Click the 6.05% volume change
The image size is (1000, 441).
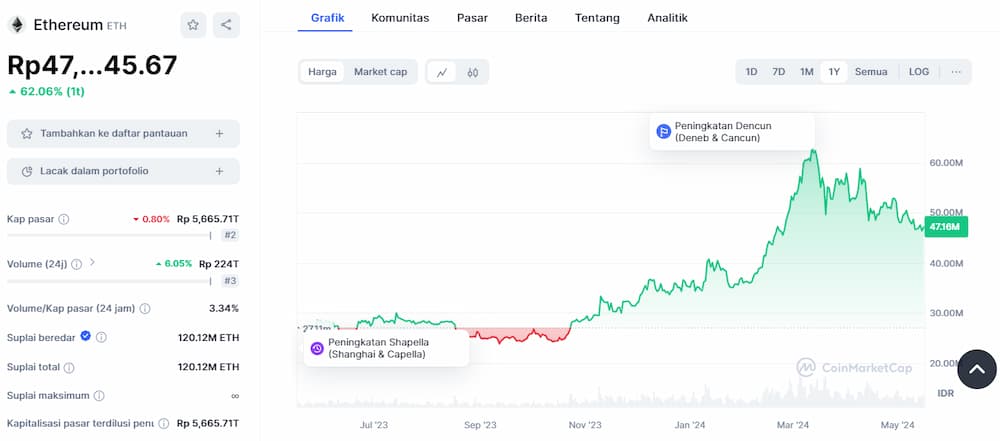pyautogui.click(x=173, y=264)
